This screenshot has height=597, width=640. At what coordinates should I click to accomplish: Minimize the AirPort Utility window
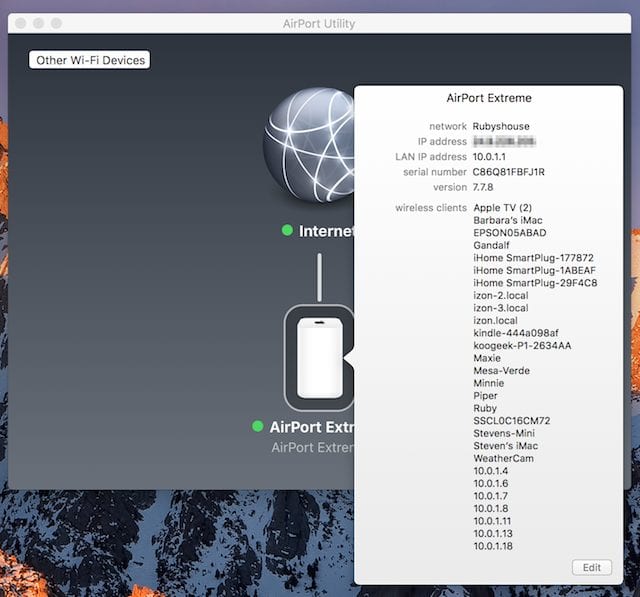click(38, 23)
